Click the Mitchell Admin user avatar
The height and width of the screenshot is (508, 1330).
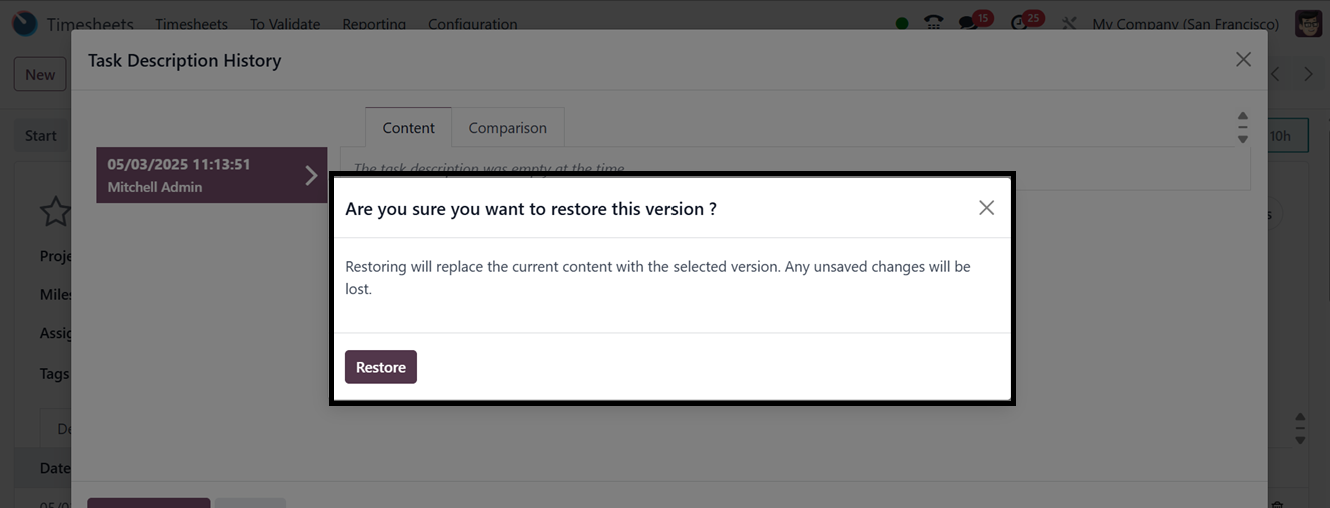click(1308, 24)
